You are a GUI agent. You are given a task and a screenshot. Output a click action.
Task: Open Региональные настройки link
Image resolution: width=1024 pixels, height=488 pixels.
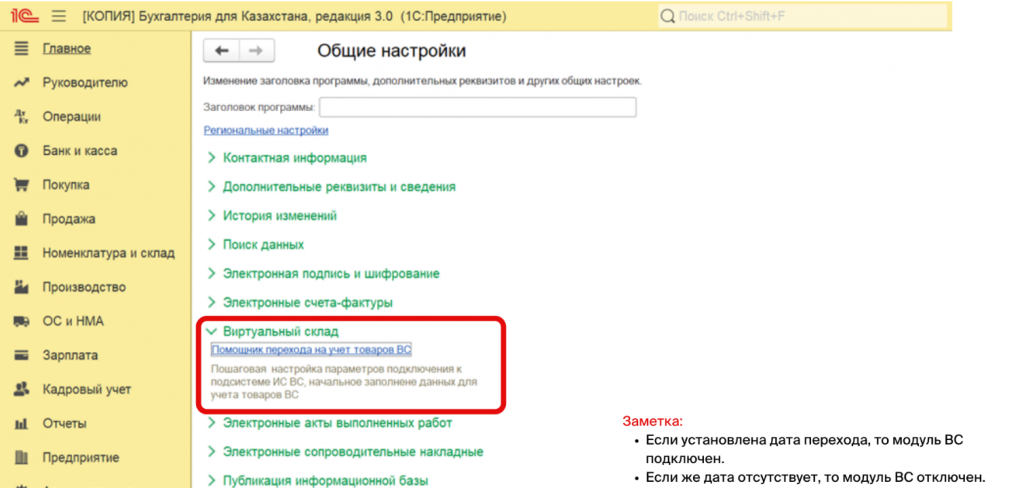pos(266,130)
